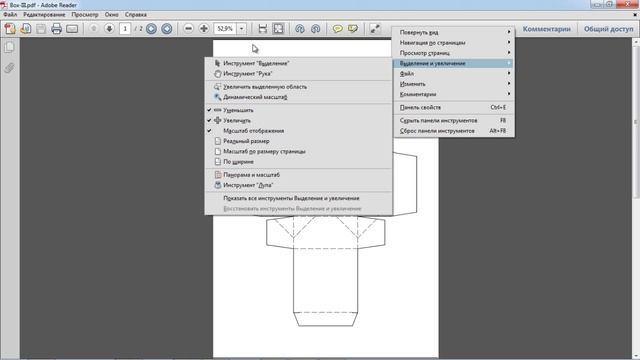Image resolution: width=640 pixels, height=360 pixels.
Task: Uncheck Масштаб отображения option
Action: 298,131
